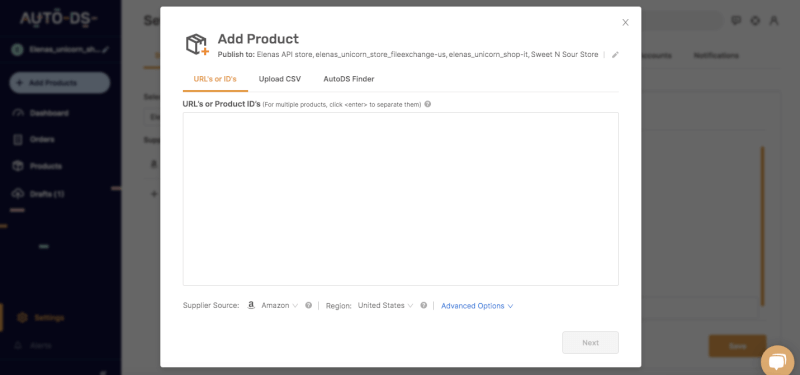800x375 pixels.
Task: Close the Add Product dialog
Action: tap(625, 22)
